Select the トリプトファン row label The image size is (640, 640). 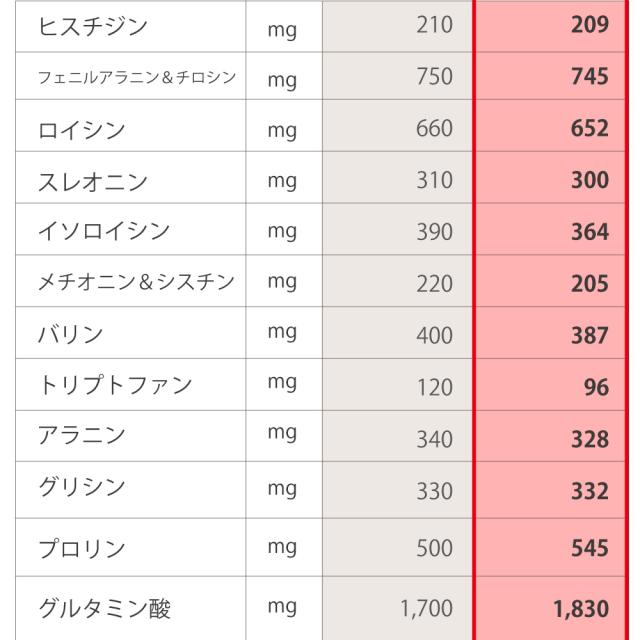[x=114, y=387]
